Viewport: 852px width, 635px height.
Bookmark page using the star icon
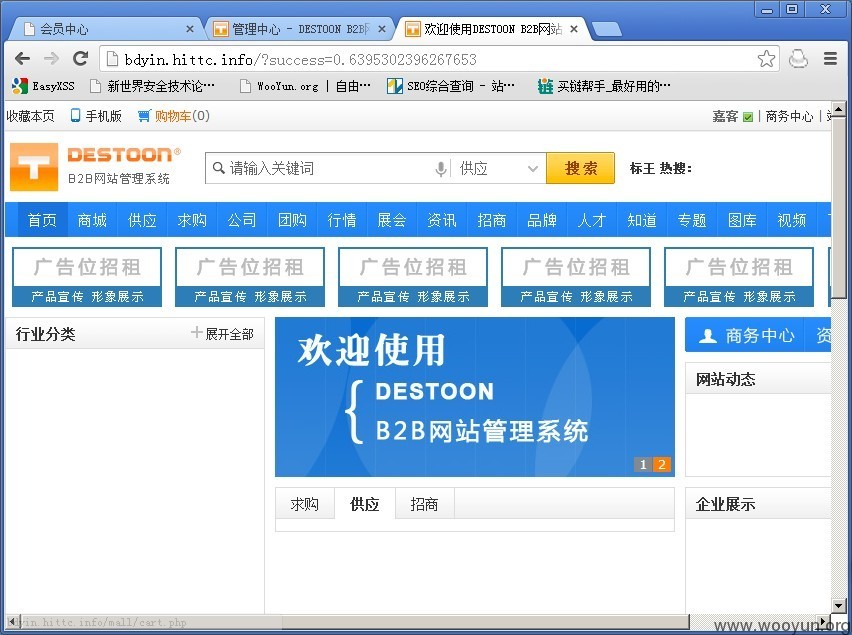click(x=766, y=59)
